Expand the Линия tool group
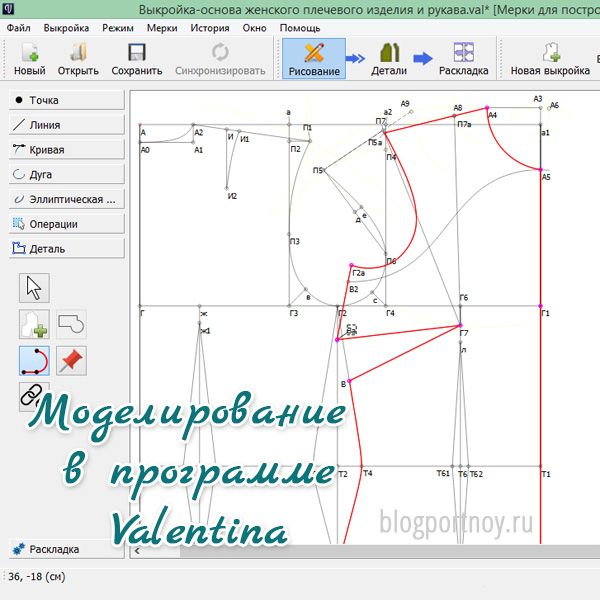Image resolution: width=600 pixels, height=600 pixels. (67, 125)
